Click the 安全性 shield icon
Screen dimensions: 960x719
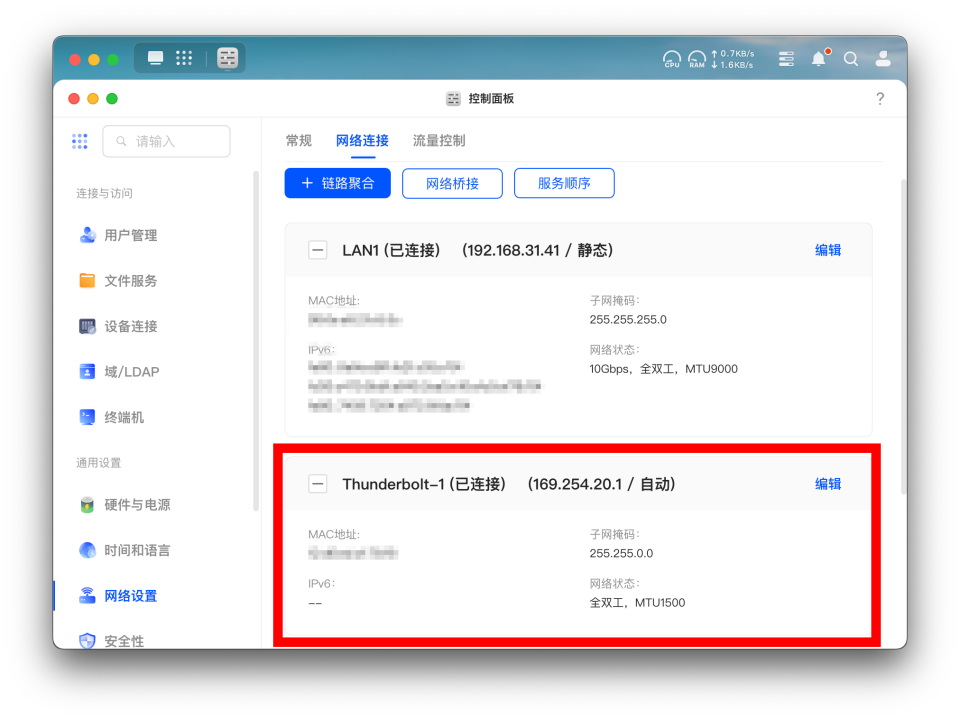[88, 641]
